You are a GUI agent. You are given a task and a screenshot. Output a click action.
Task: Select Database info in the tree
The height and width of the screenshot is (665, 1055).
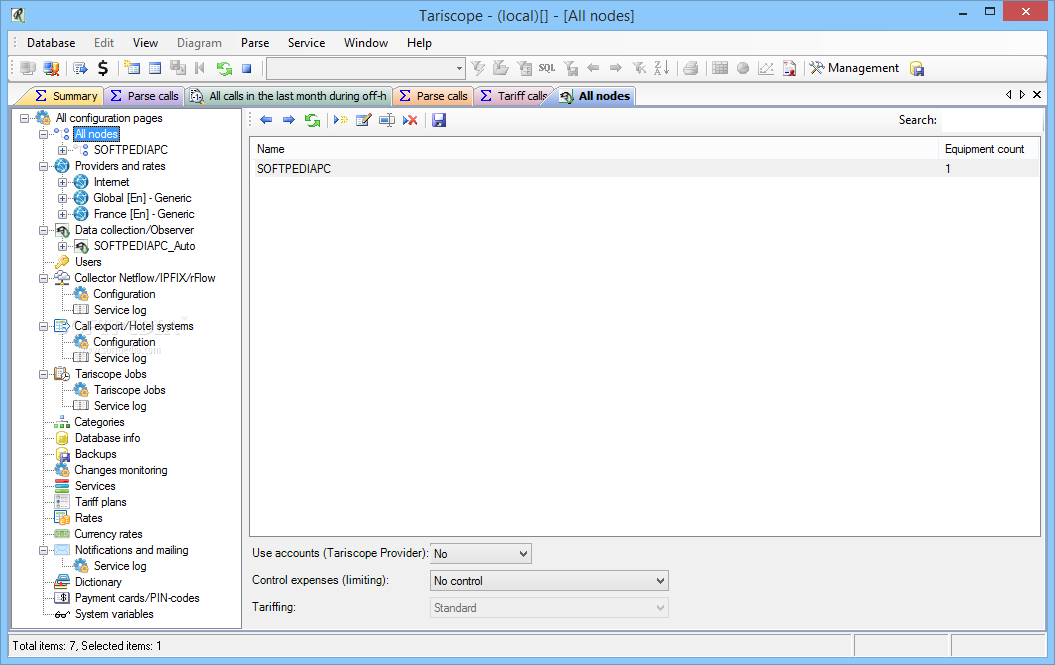pyautogui.click(x=108, y=438)
